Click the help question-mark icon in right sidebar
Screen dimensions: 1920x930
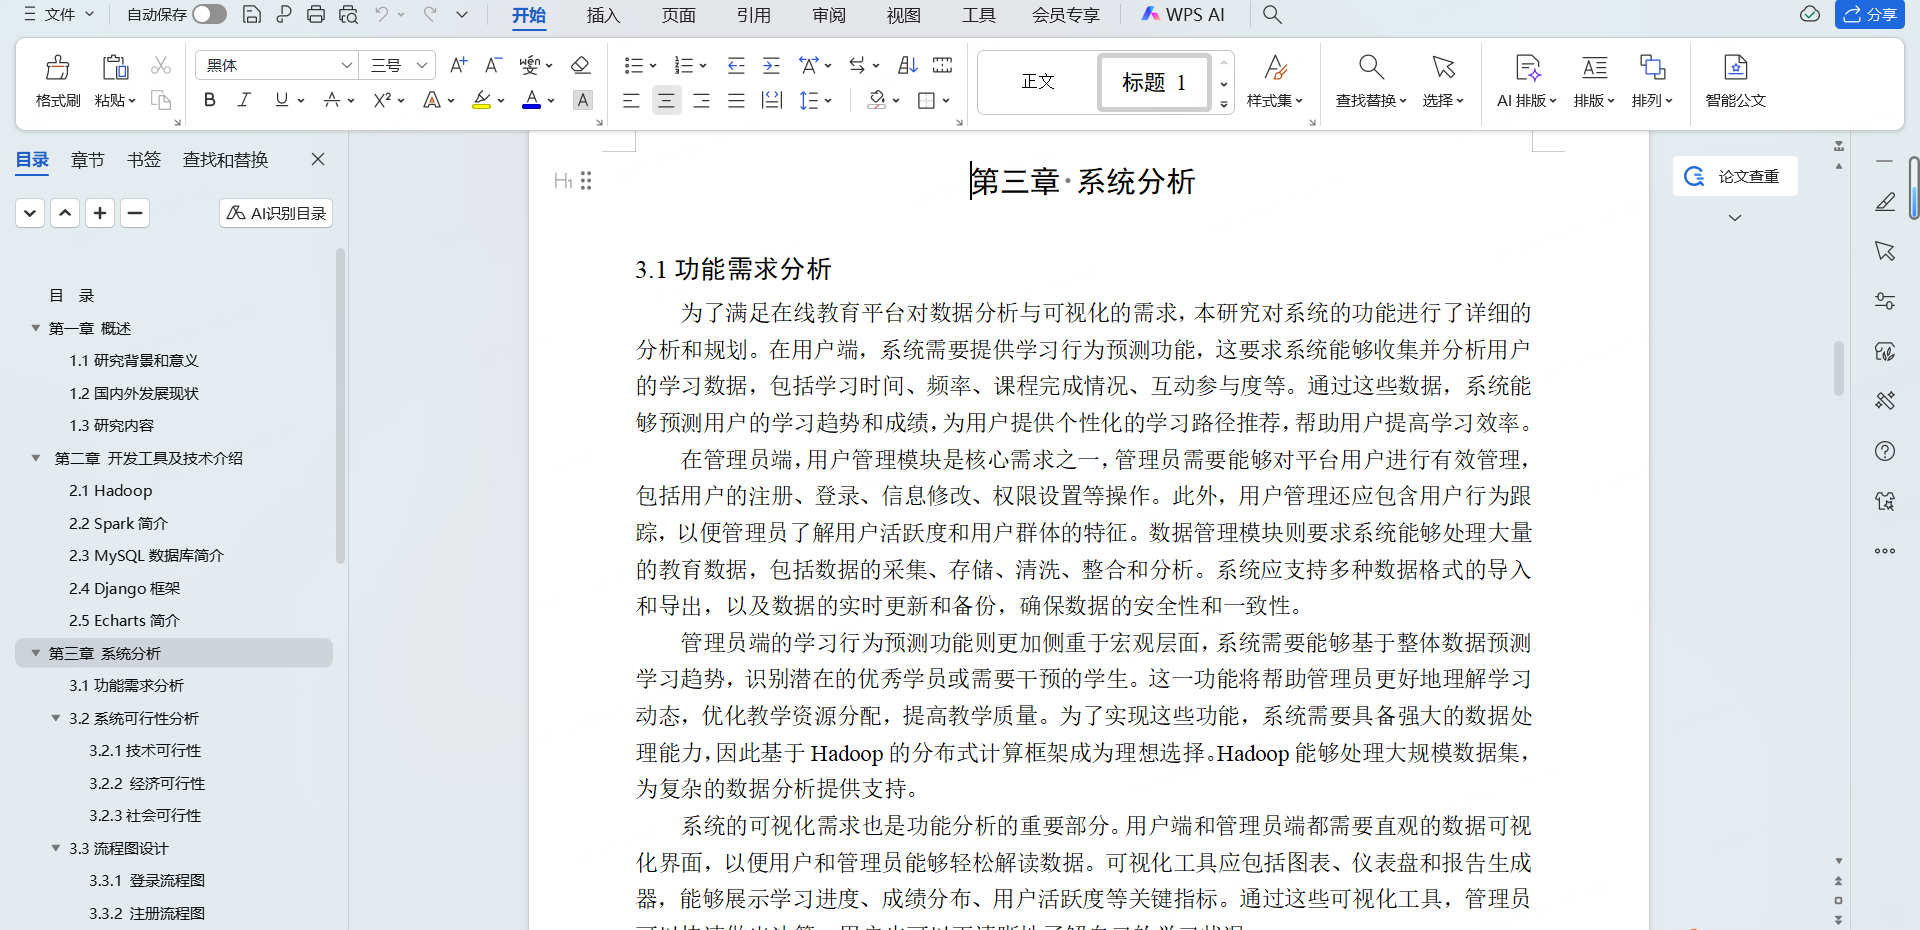click(1885, 452)
